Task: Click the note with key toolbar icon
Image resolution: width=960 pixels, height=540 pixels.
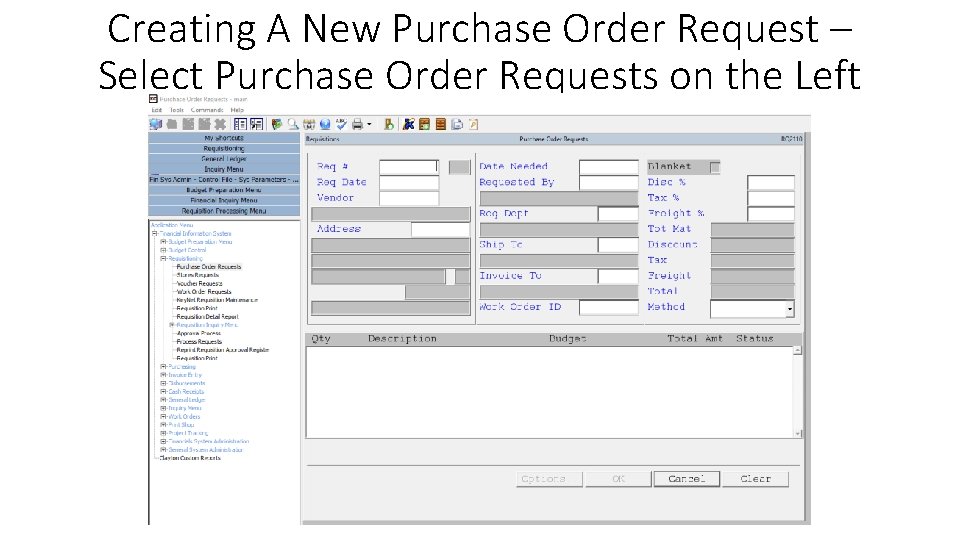Action: click(473, 124)
